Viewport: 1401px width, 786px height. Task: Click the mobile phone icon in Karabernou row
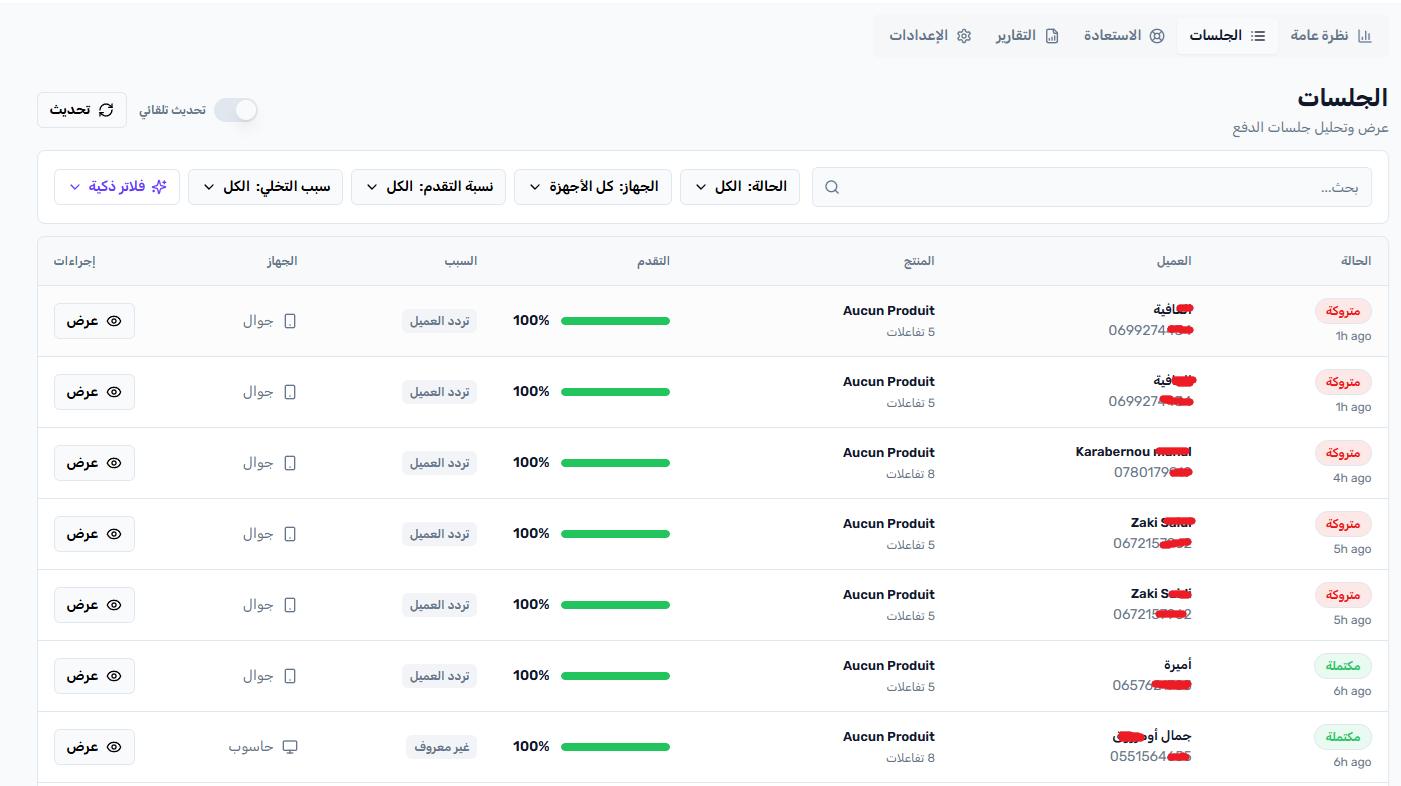(x=290, y=463)
